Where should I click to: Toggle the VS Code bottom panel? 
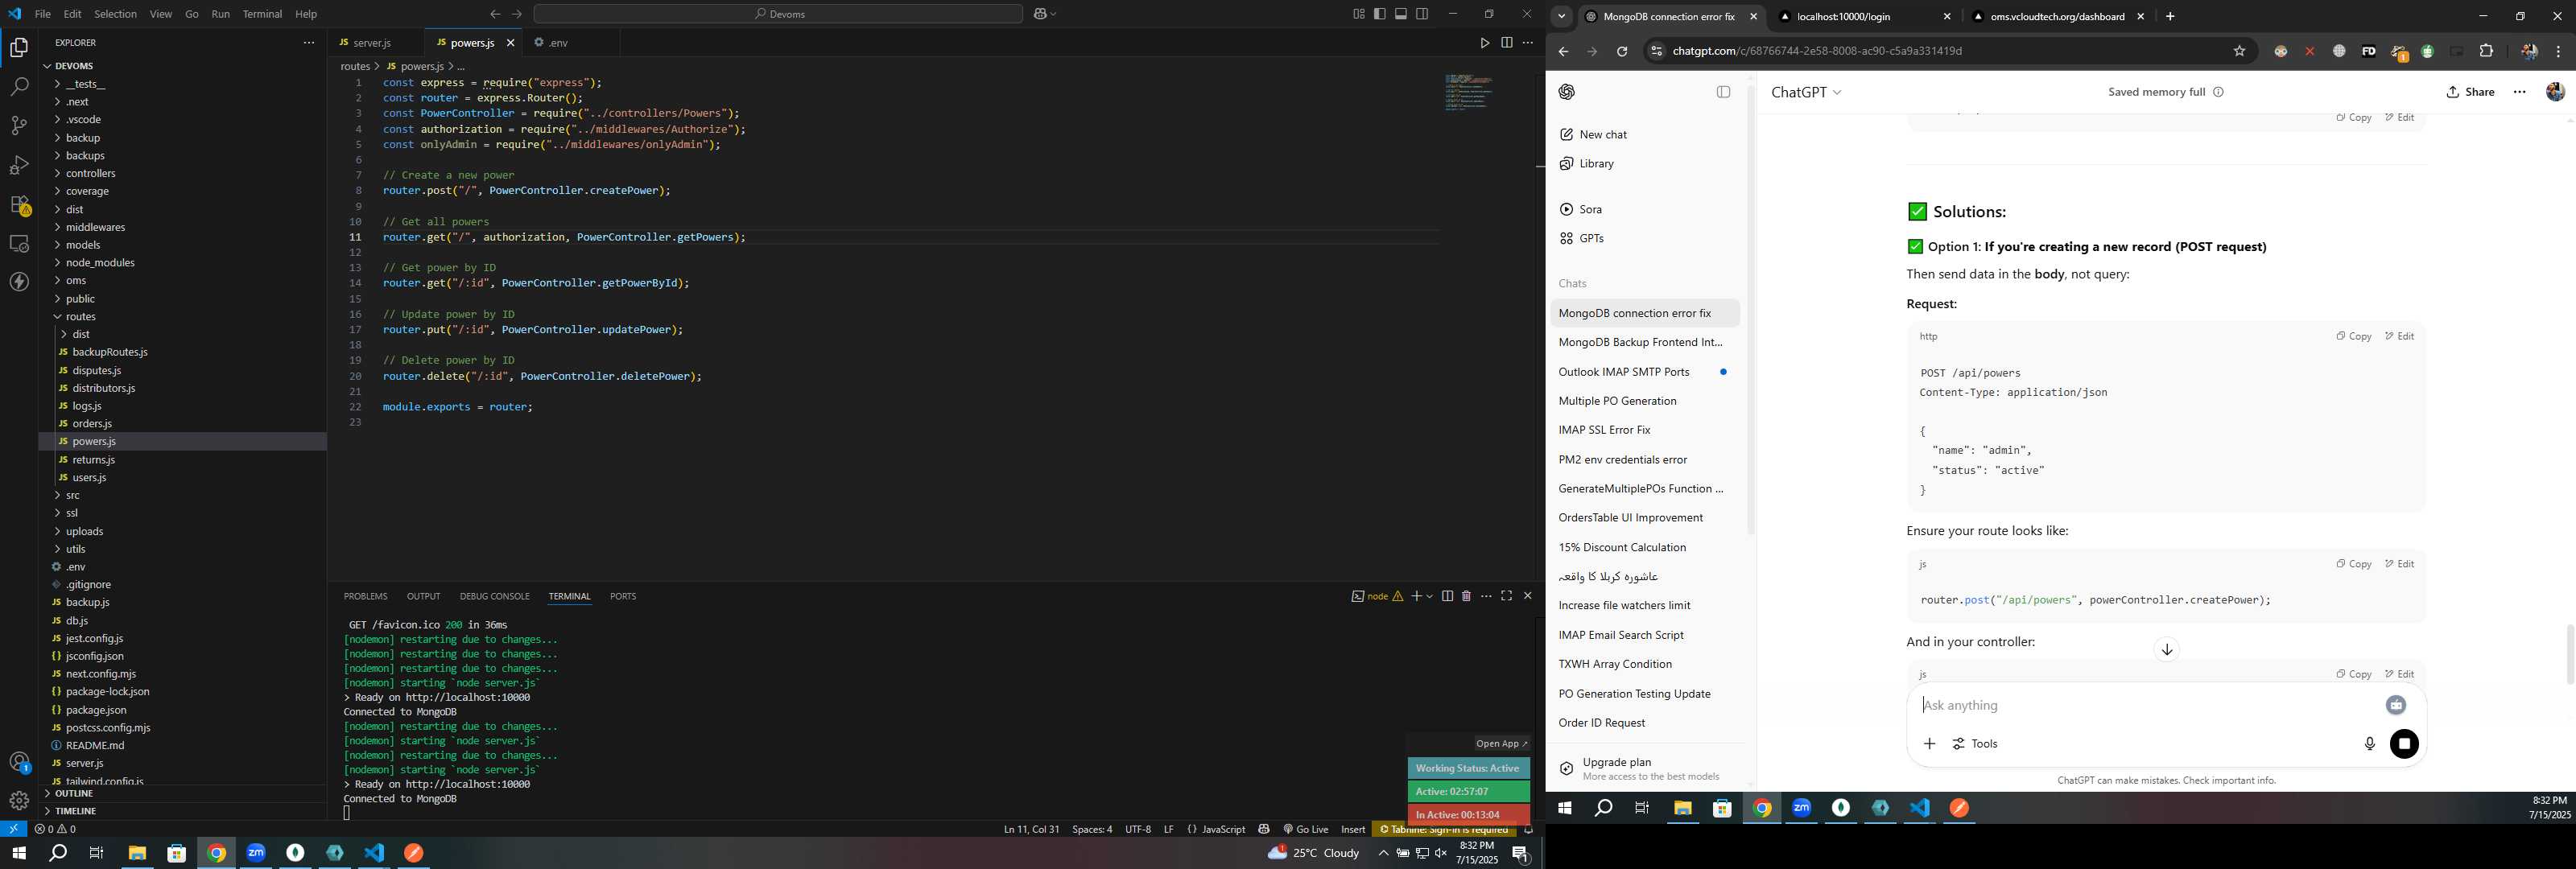point(1401,14)
